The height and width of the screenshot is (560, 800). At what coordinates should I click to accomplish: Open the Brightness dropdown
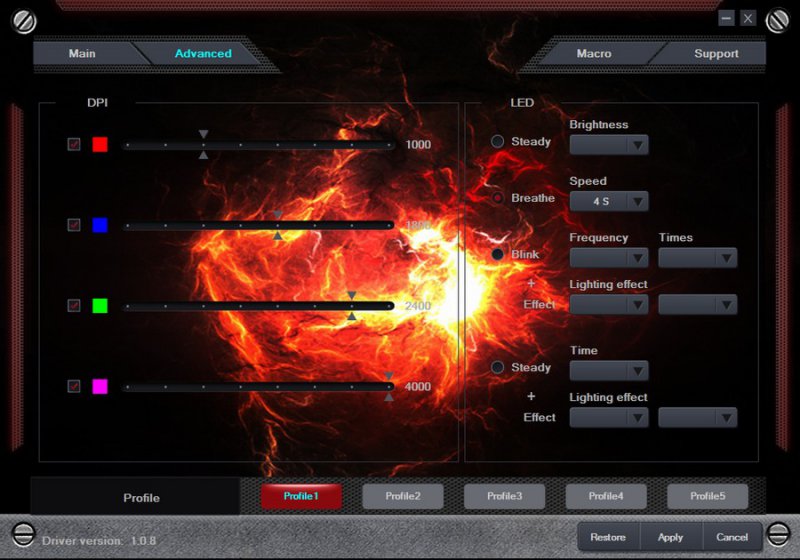(x=609, y=145)
